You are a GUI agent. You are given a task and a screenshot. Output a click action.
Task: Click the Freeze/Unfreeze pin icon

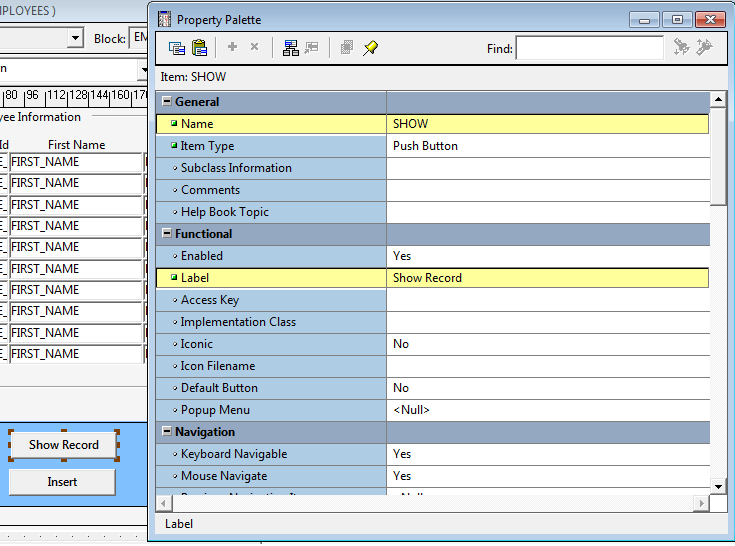pyautogui.click(x=370, y=48)
